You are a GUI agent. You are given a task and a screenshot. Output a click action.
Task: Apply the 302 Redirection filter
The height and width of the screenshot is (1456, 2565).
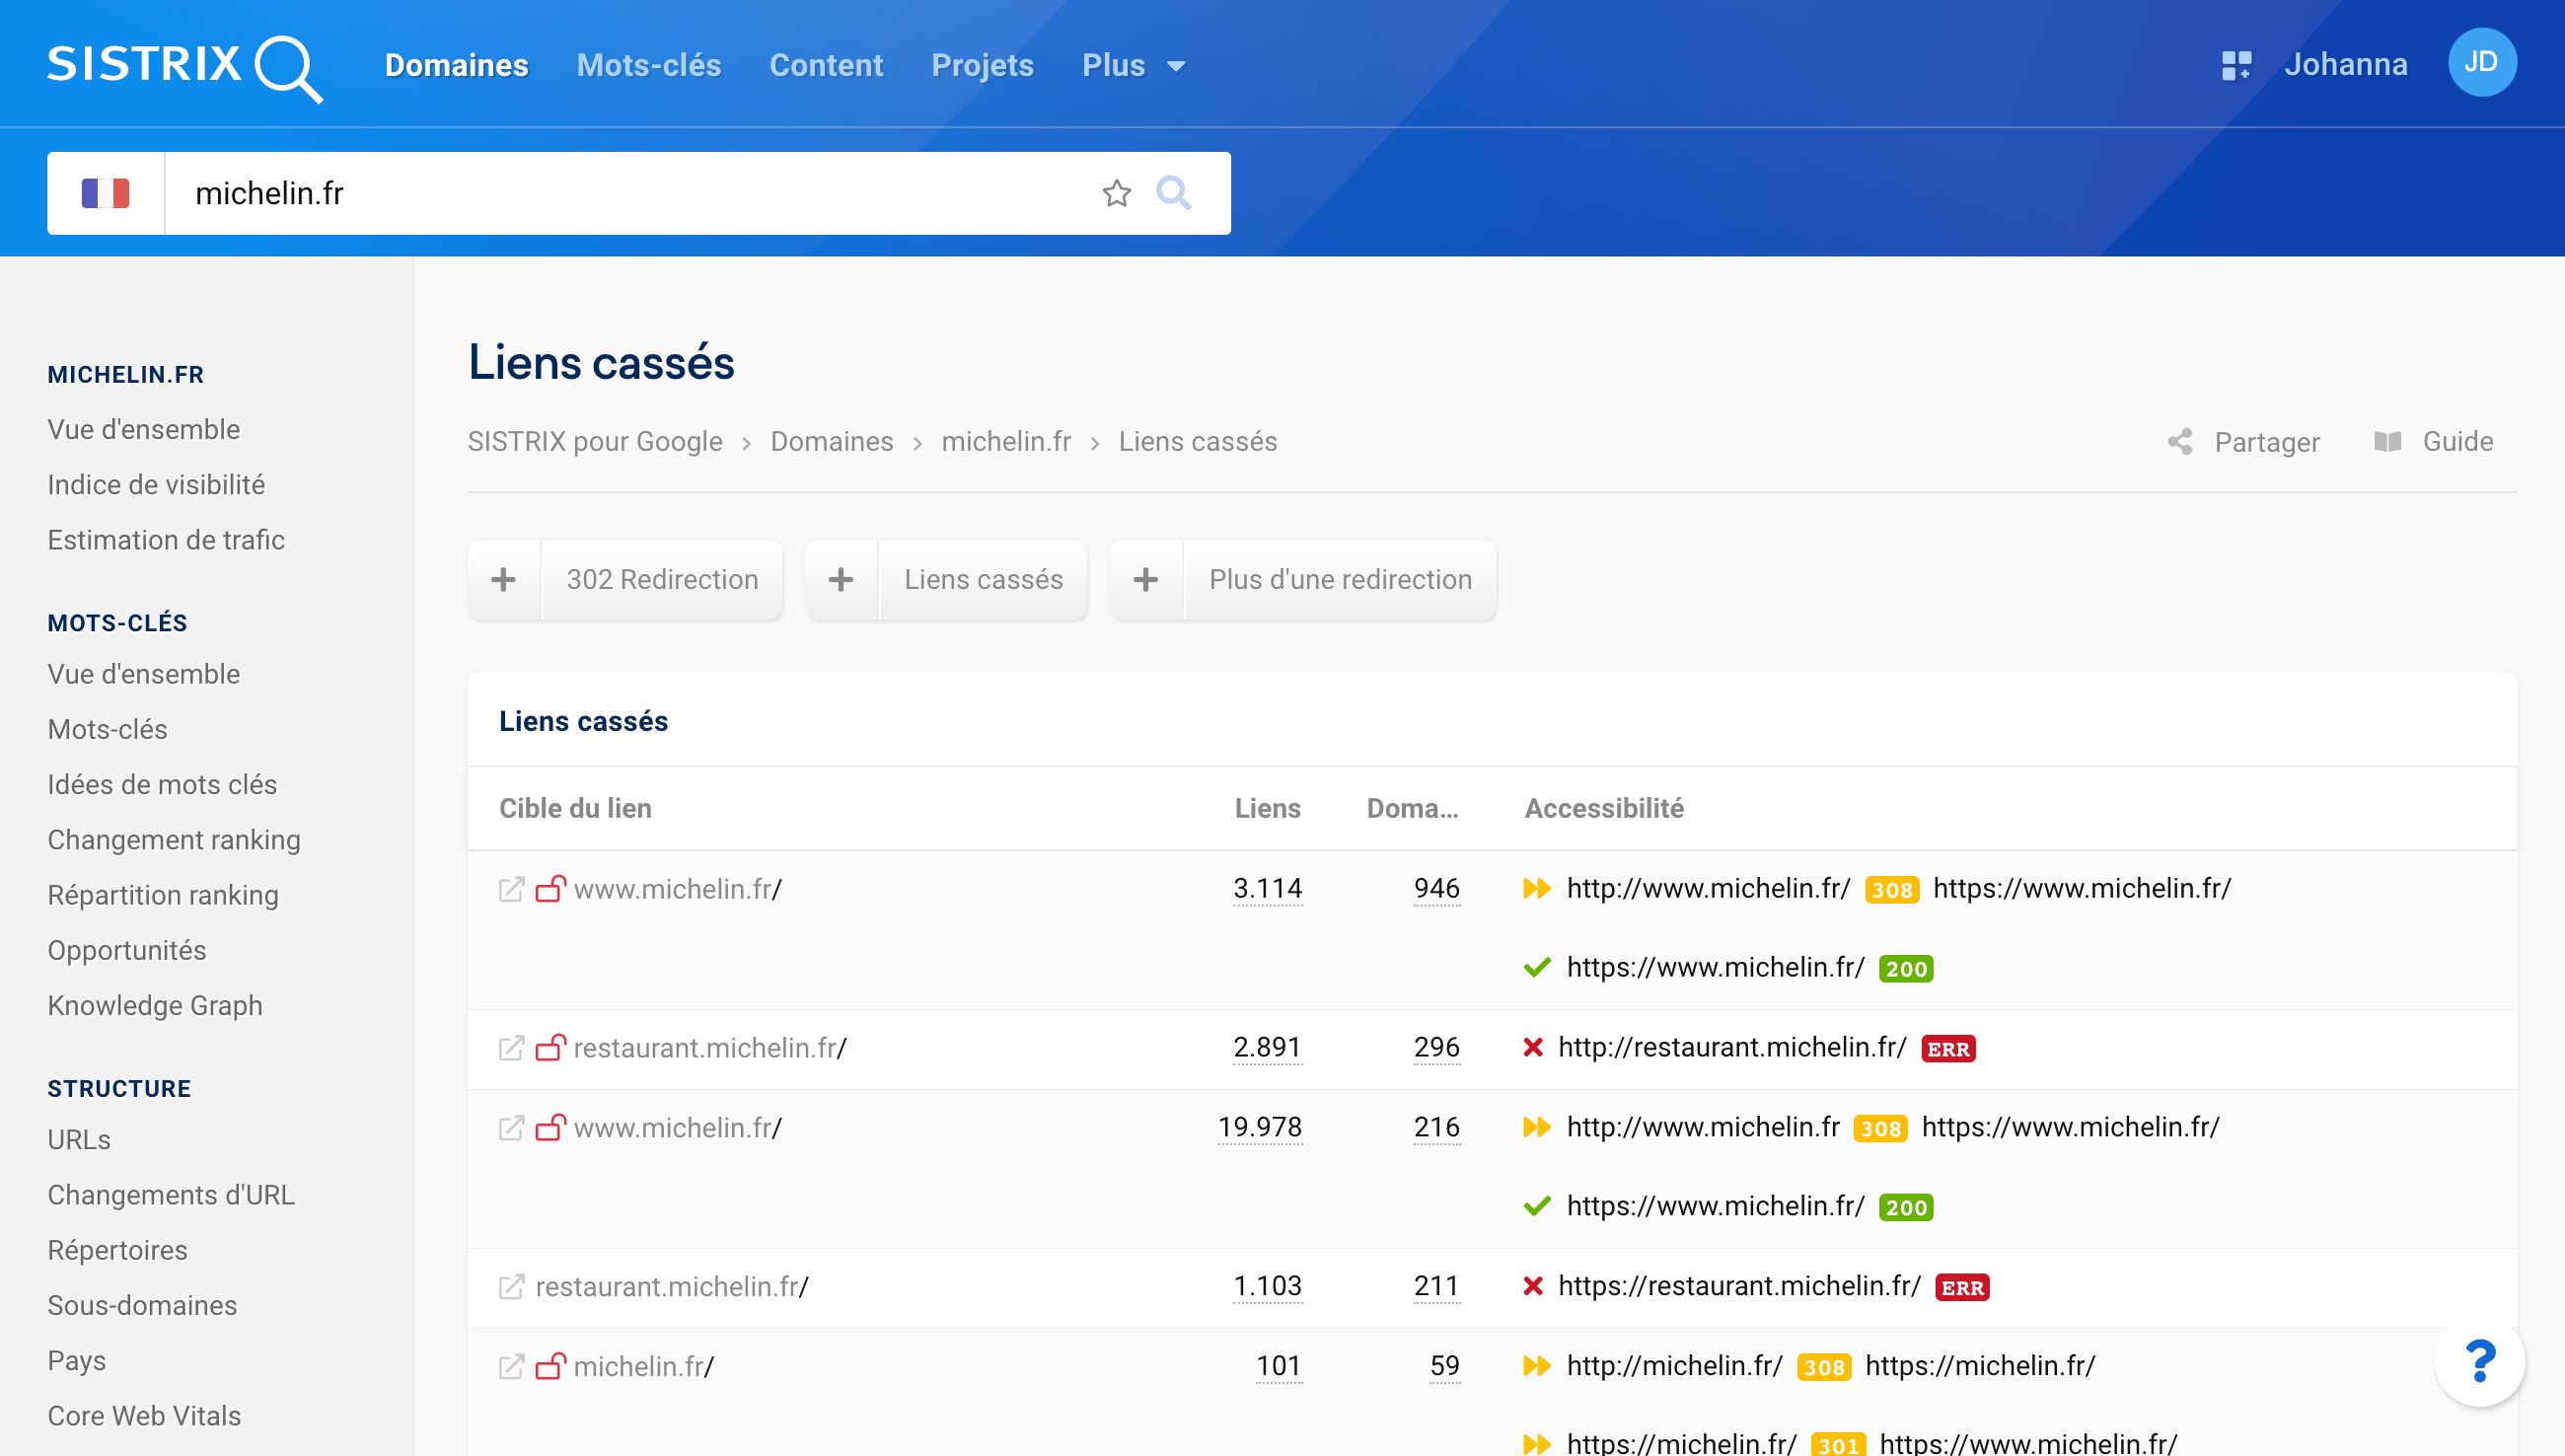tap(662, 580)
